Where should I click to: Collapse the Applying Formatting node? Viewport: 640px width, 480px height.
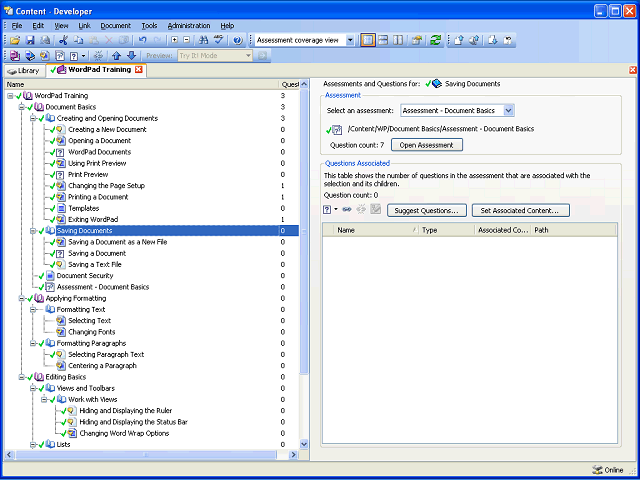tap(22, 298)
